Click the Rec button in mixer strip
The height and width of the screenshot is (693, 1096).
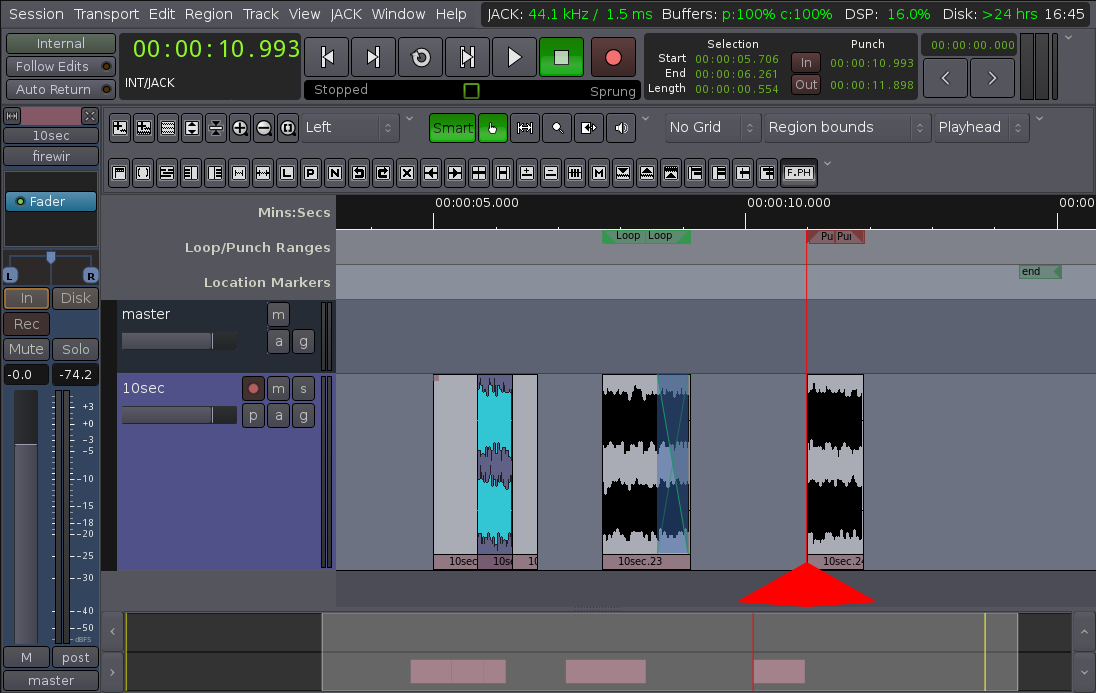(x=27, y=324)
